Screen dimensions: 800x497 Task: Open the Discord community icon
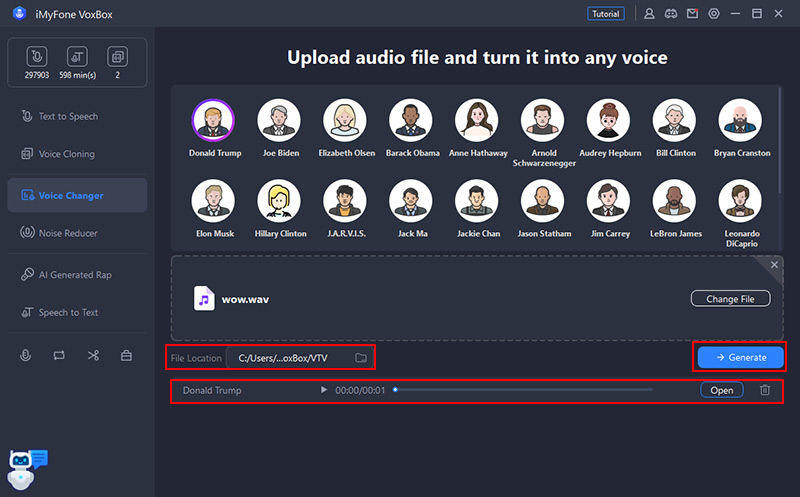[x=670, y=14]
